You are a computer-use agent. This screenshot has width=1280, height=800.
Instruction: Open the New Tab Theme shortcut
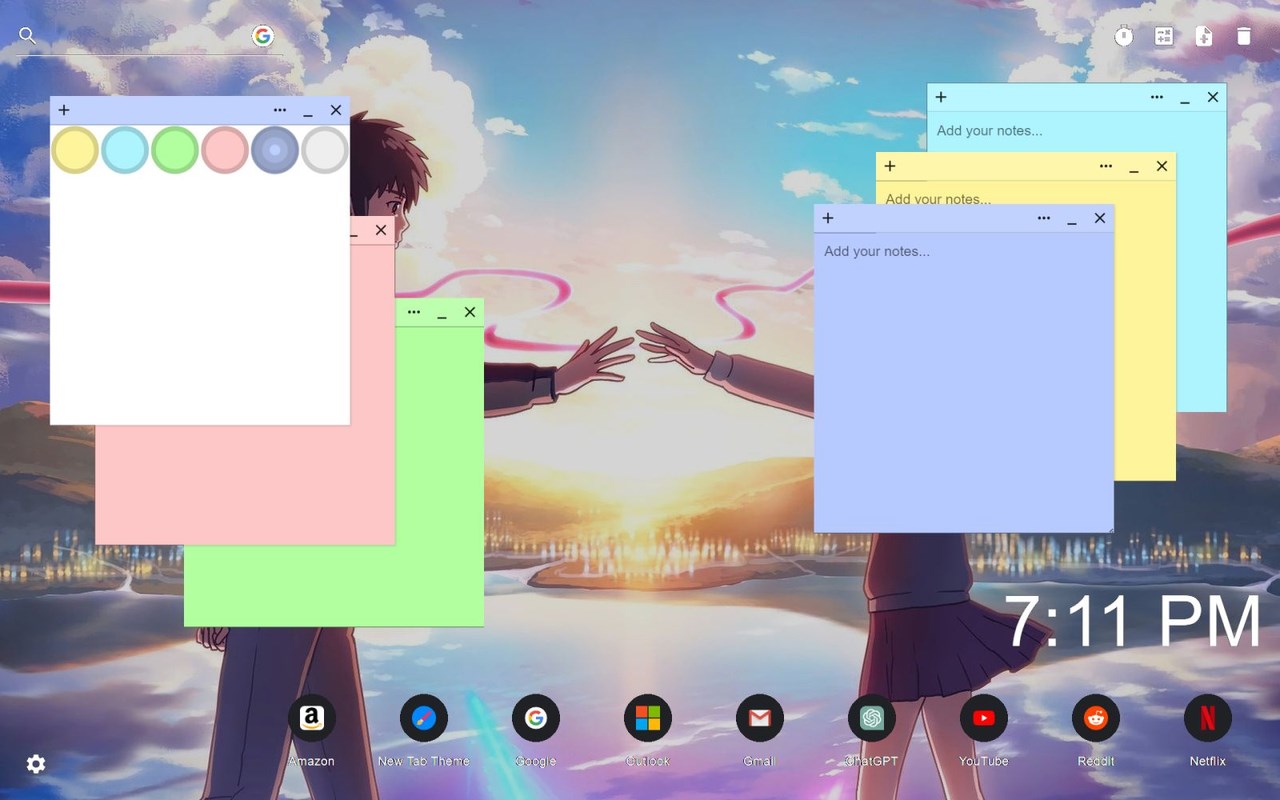click(424, 718)
